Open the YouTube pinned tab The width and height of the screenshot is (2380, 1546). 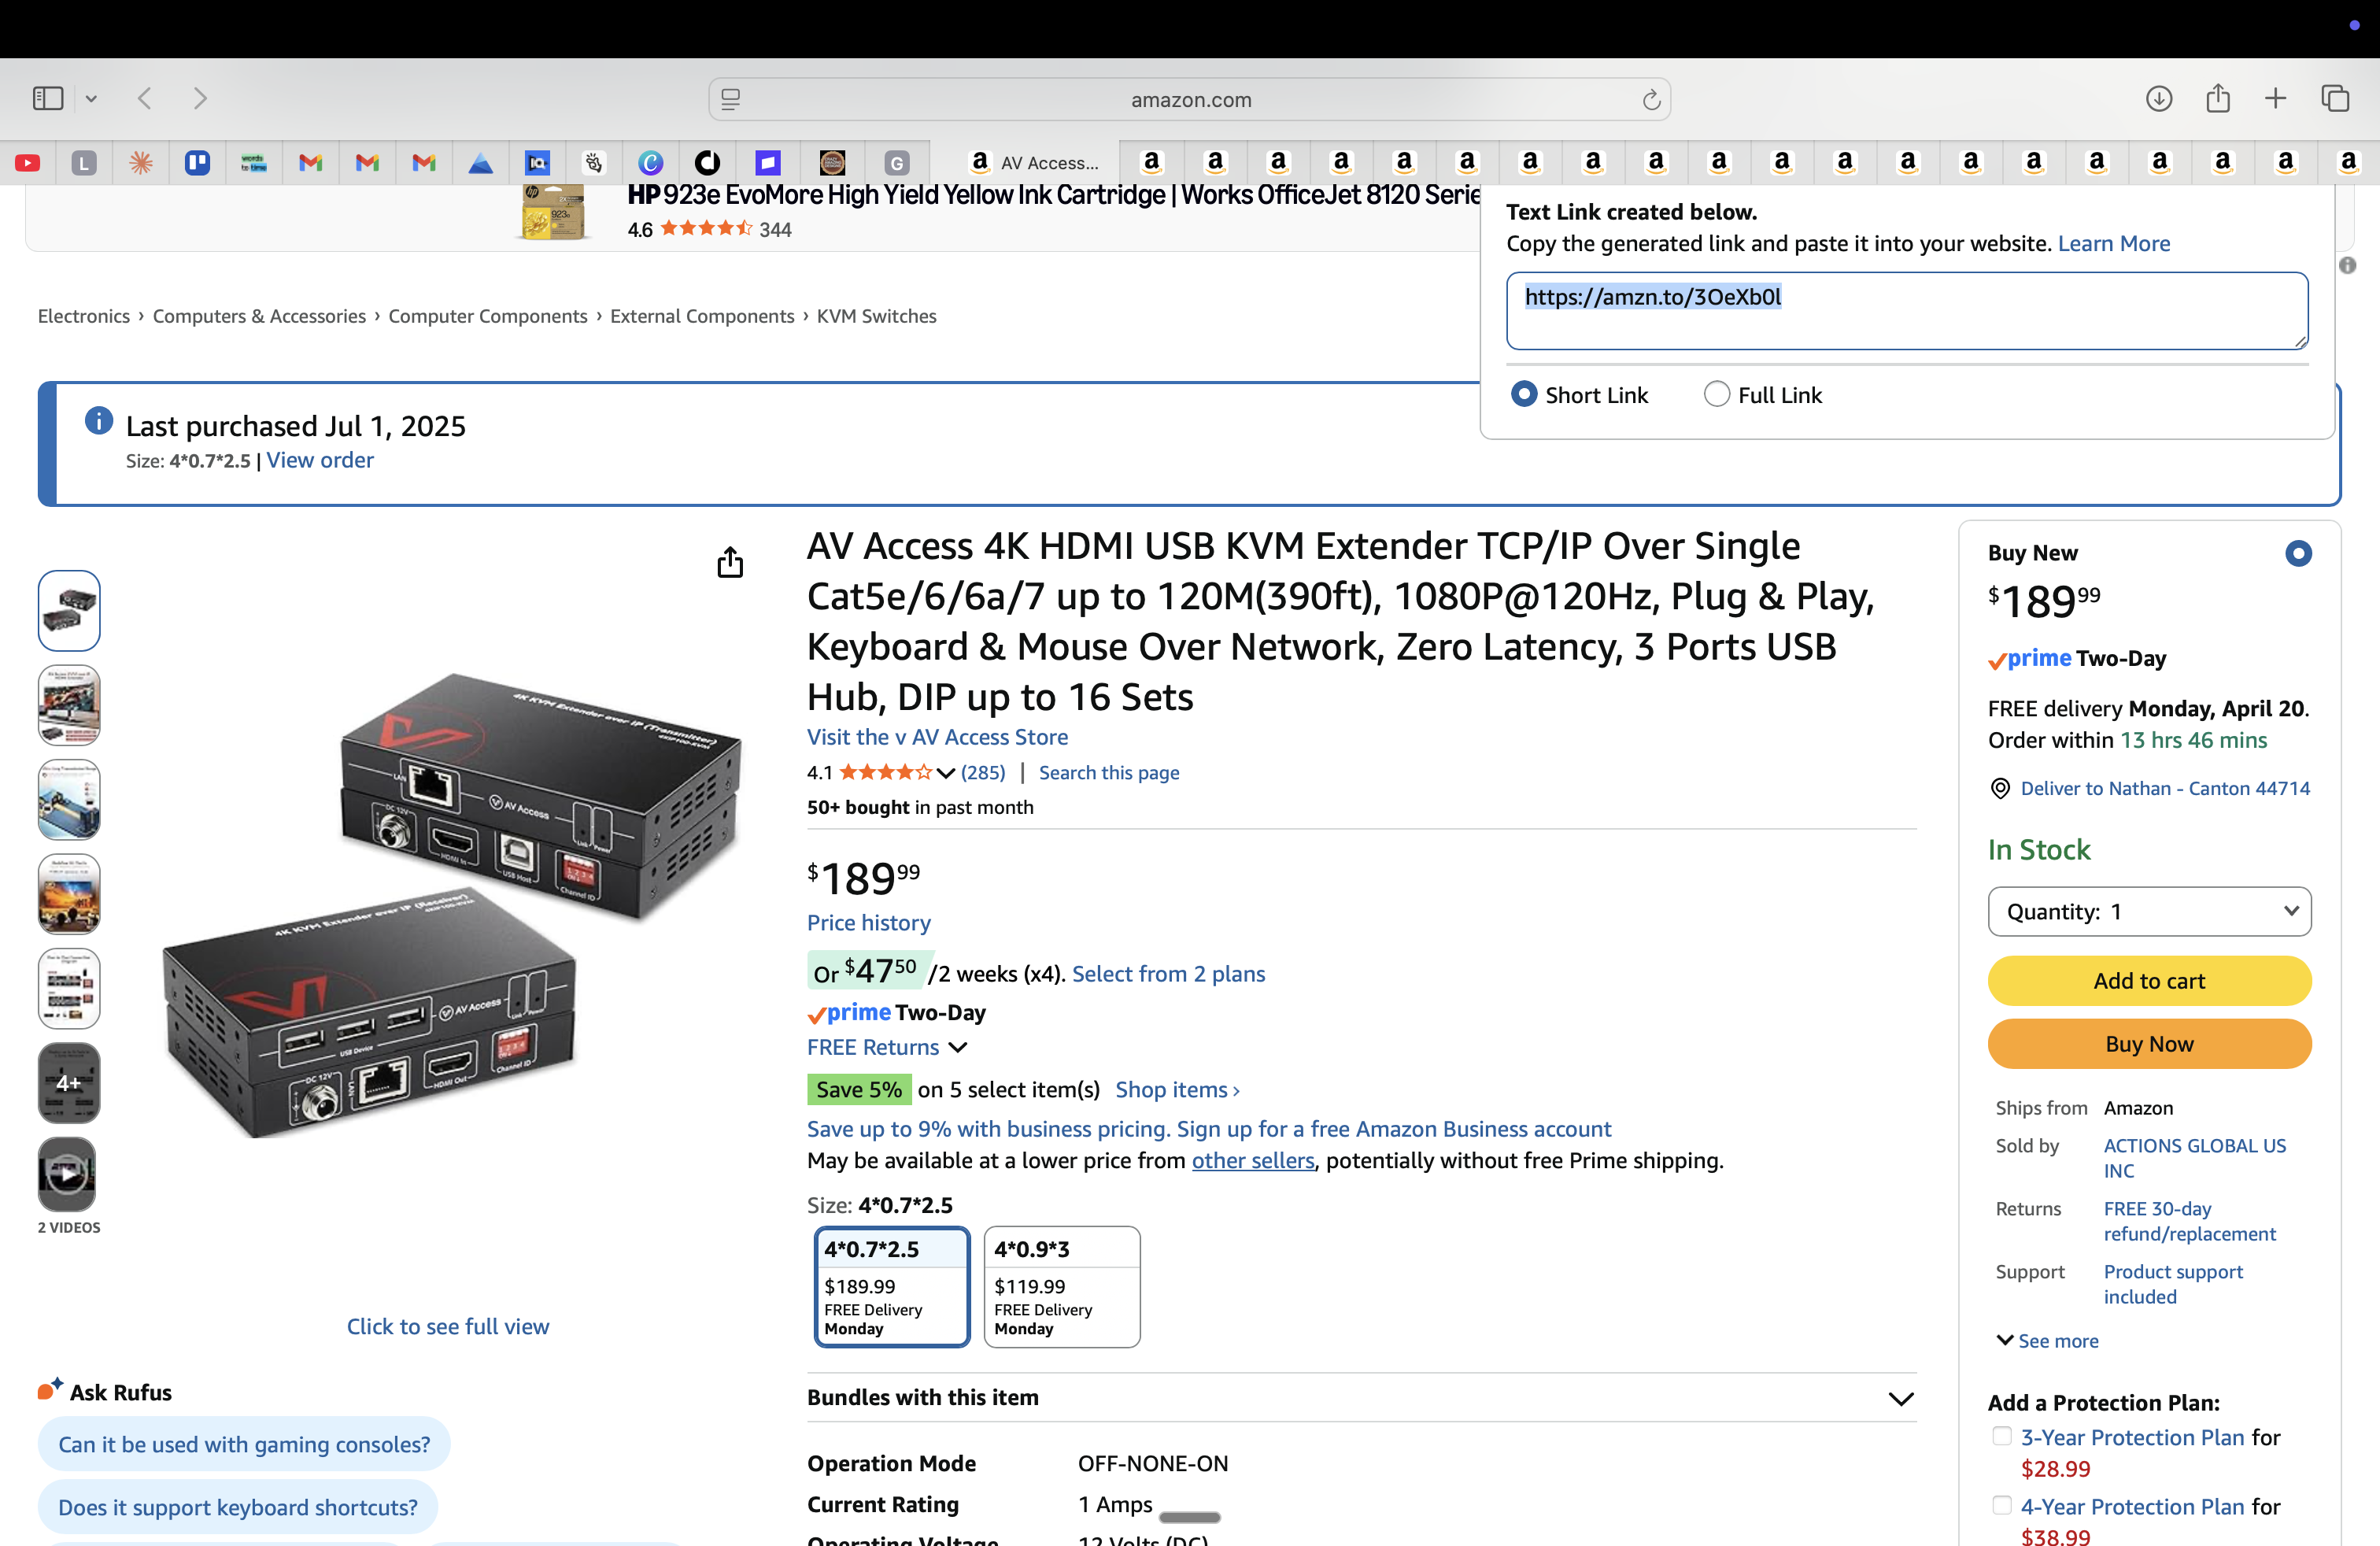[28, 162]
